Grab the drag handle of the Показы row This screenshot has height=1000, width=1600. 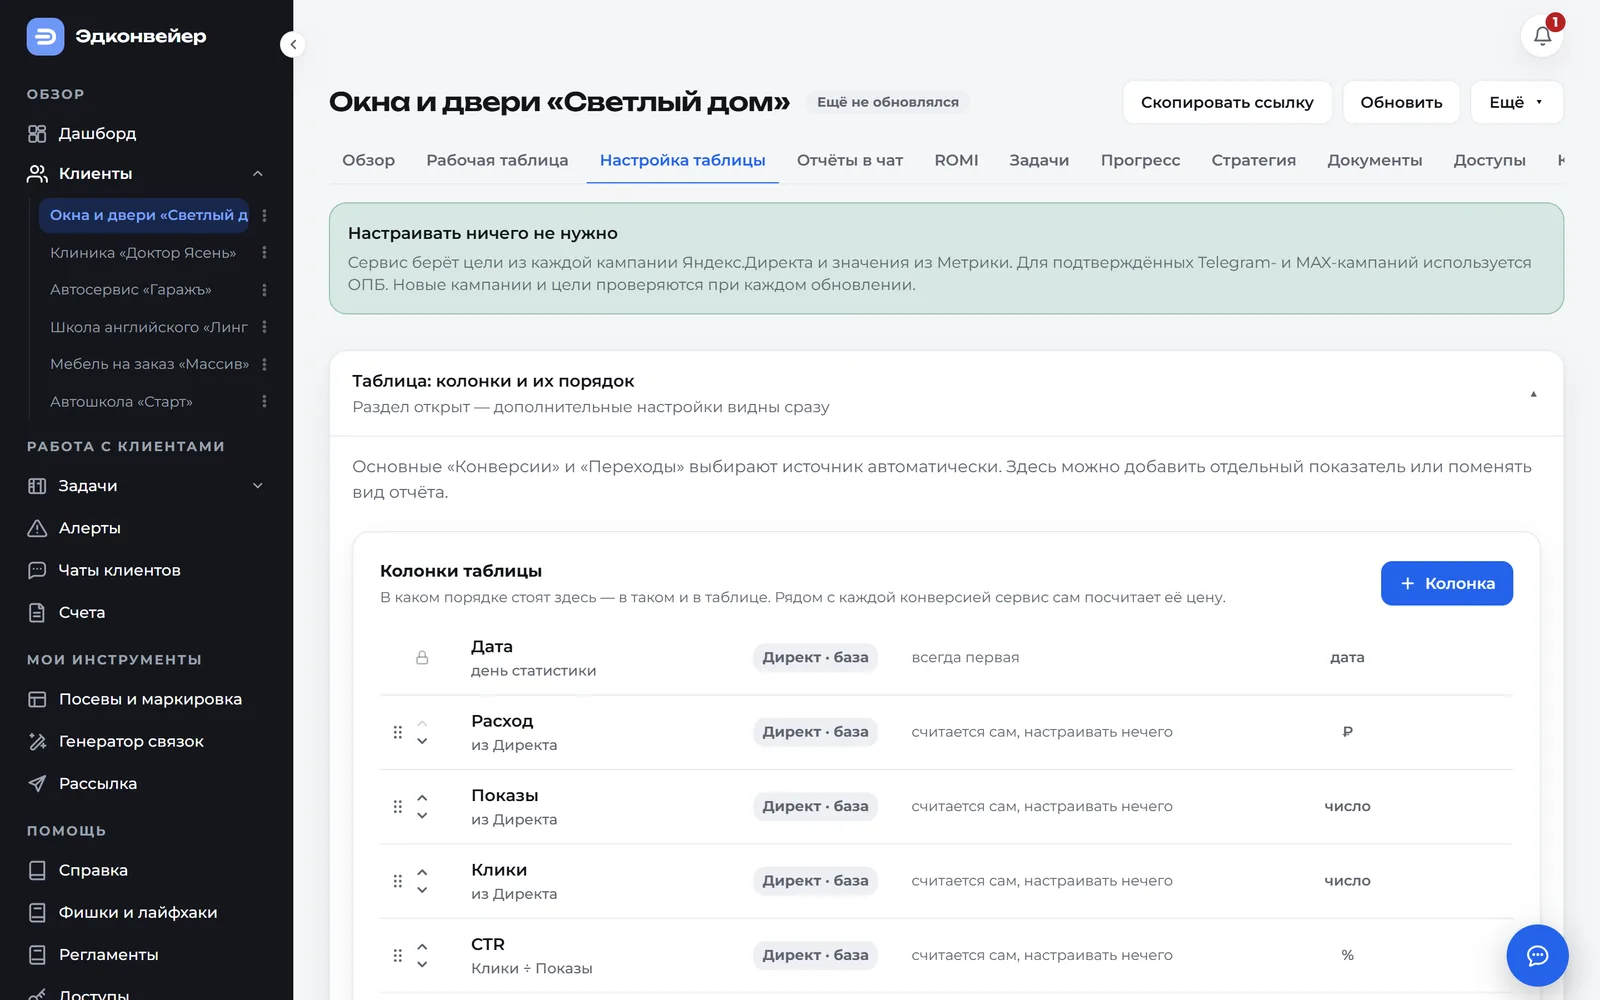(x=397, y=806)
